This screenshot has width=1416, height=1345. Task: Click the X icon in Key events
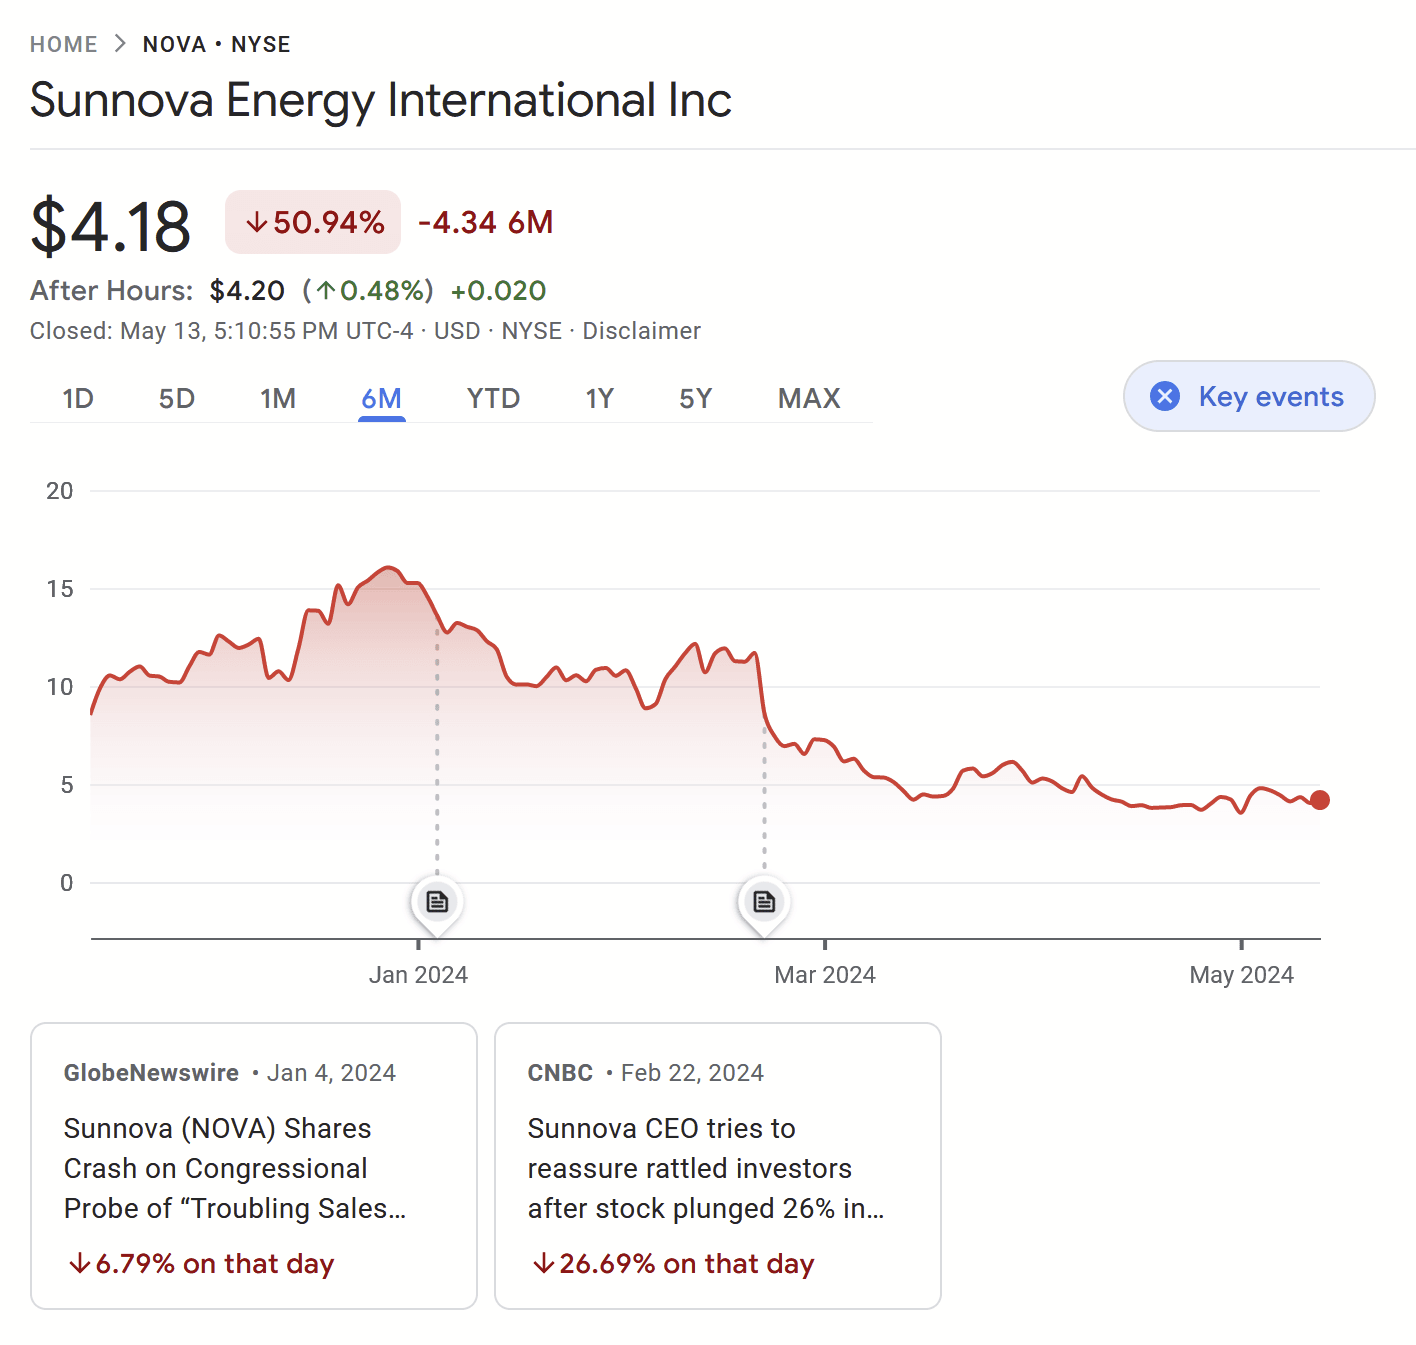[x=1165, y=397]
